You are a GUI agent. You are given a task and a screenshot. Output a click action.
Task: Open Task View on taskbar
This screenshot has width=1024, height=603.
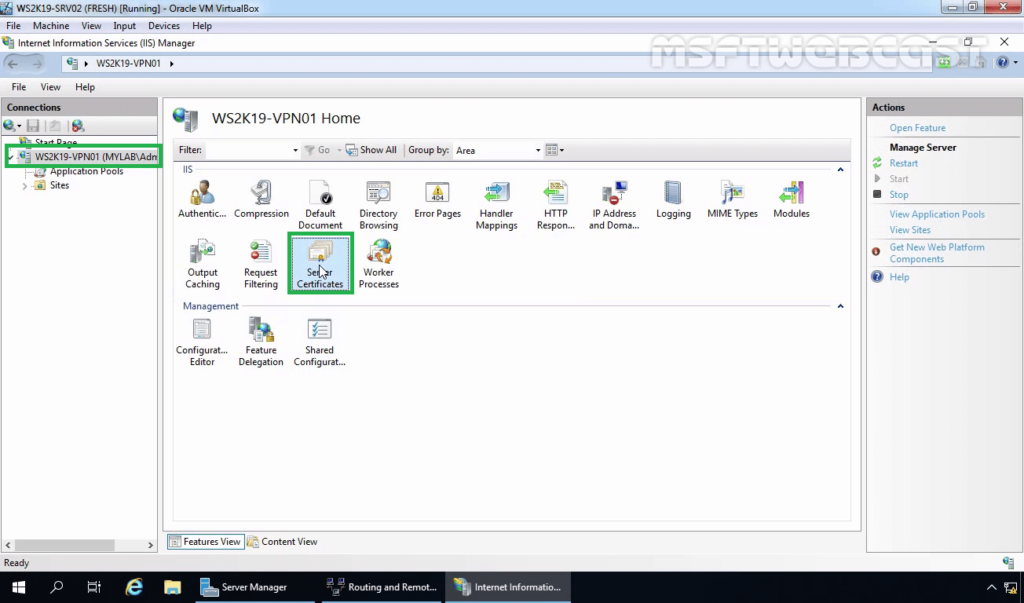(x=94, y=587)
